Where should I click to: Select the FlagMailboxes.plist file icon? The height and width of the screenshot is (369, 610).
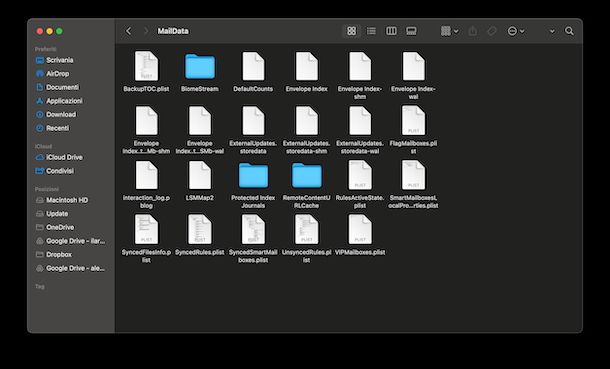pyautogui.click(x=414, y=121)
